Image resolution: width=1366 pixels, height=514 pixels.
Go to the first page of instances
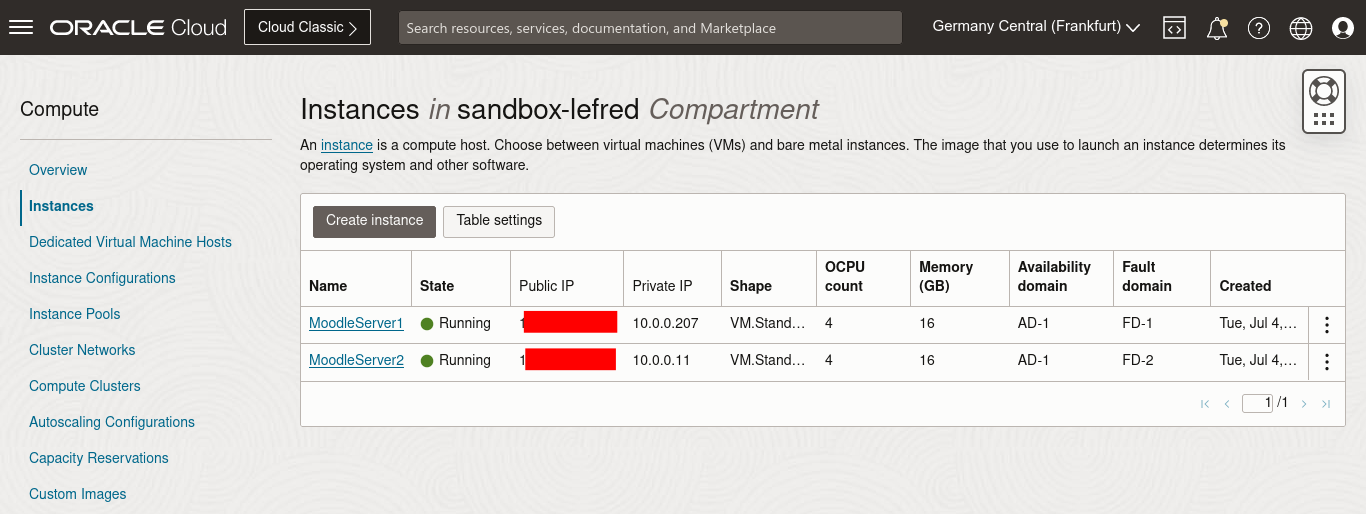click(x=1205, y=404)
